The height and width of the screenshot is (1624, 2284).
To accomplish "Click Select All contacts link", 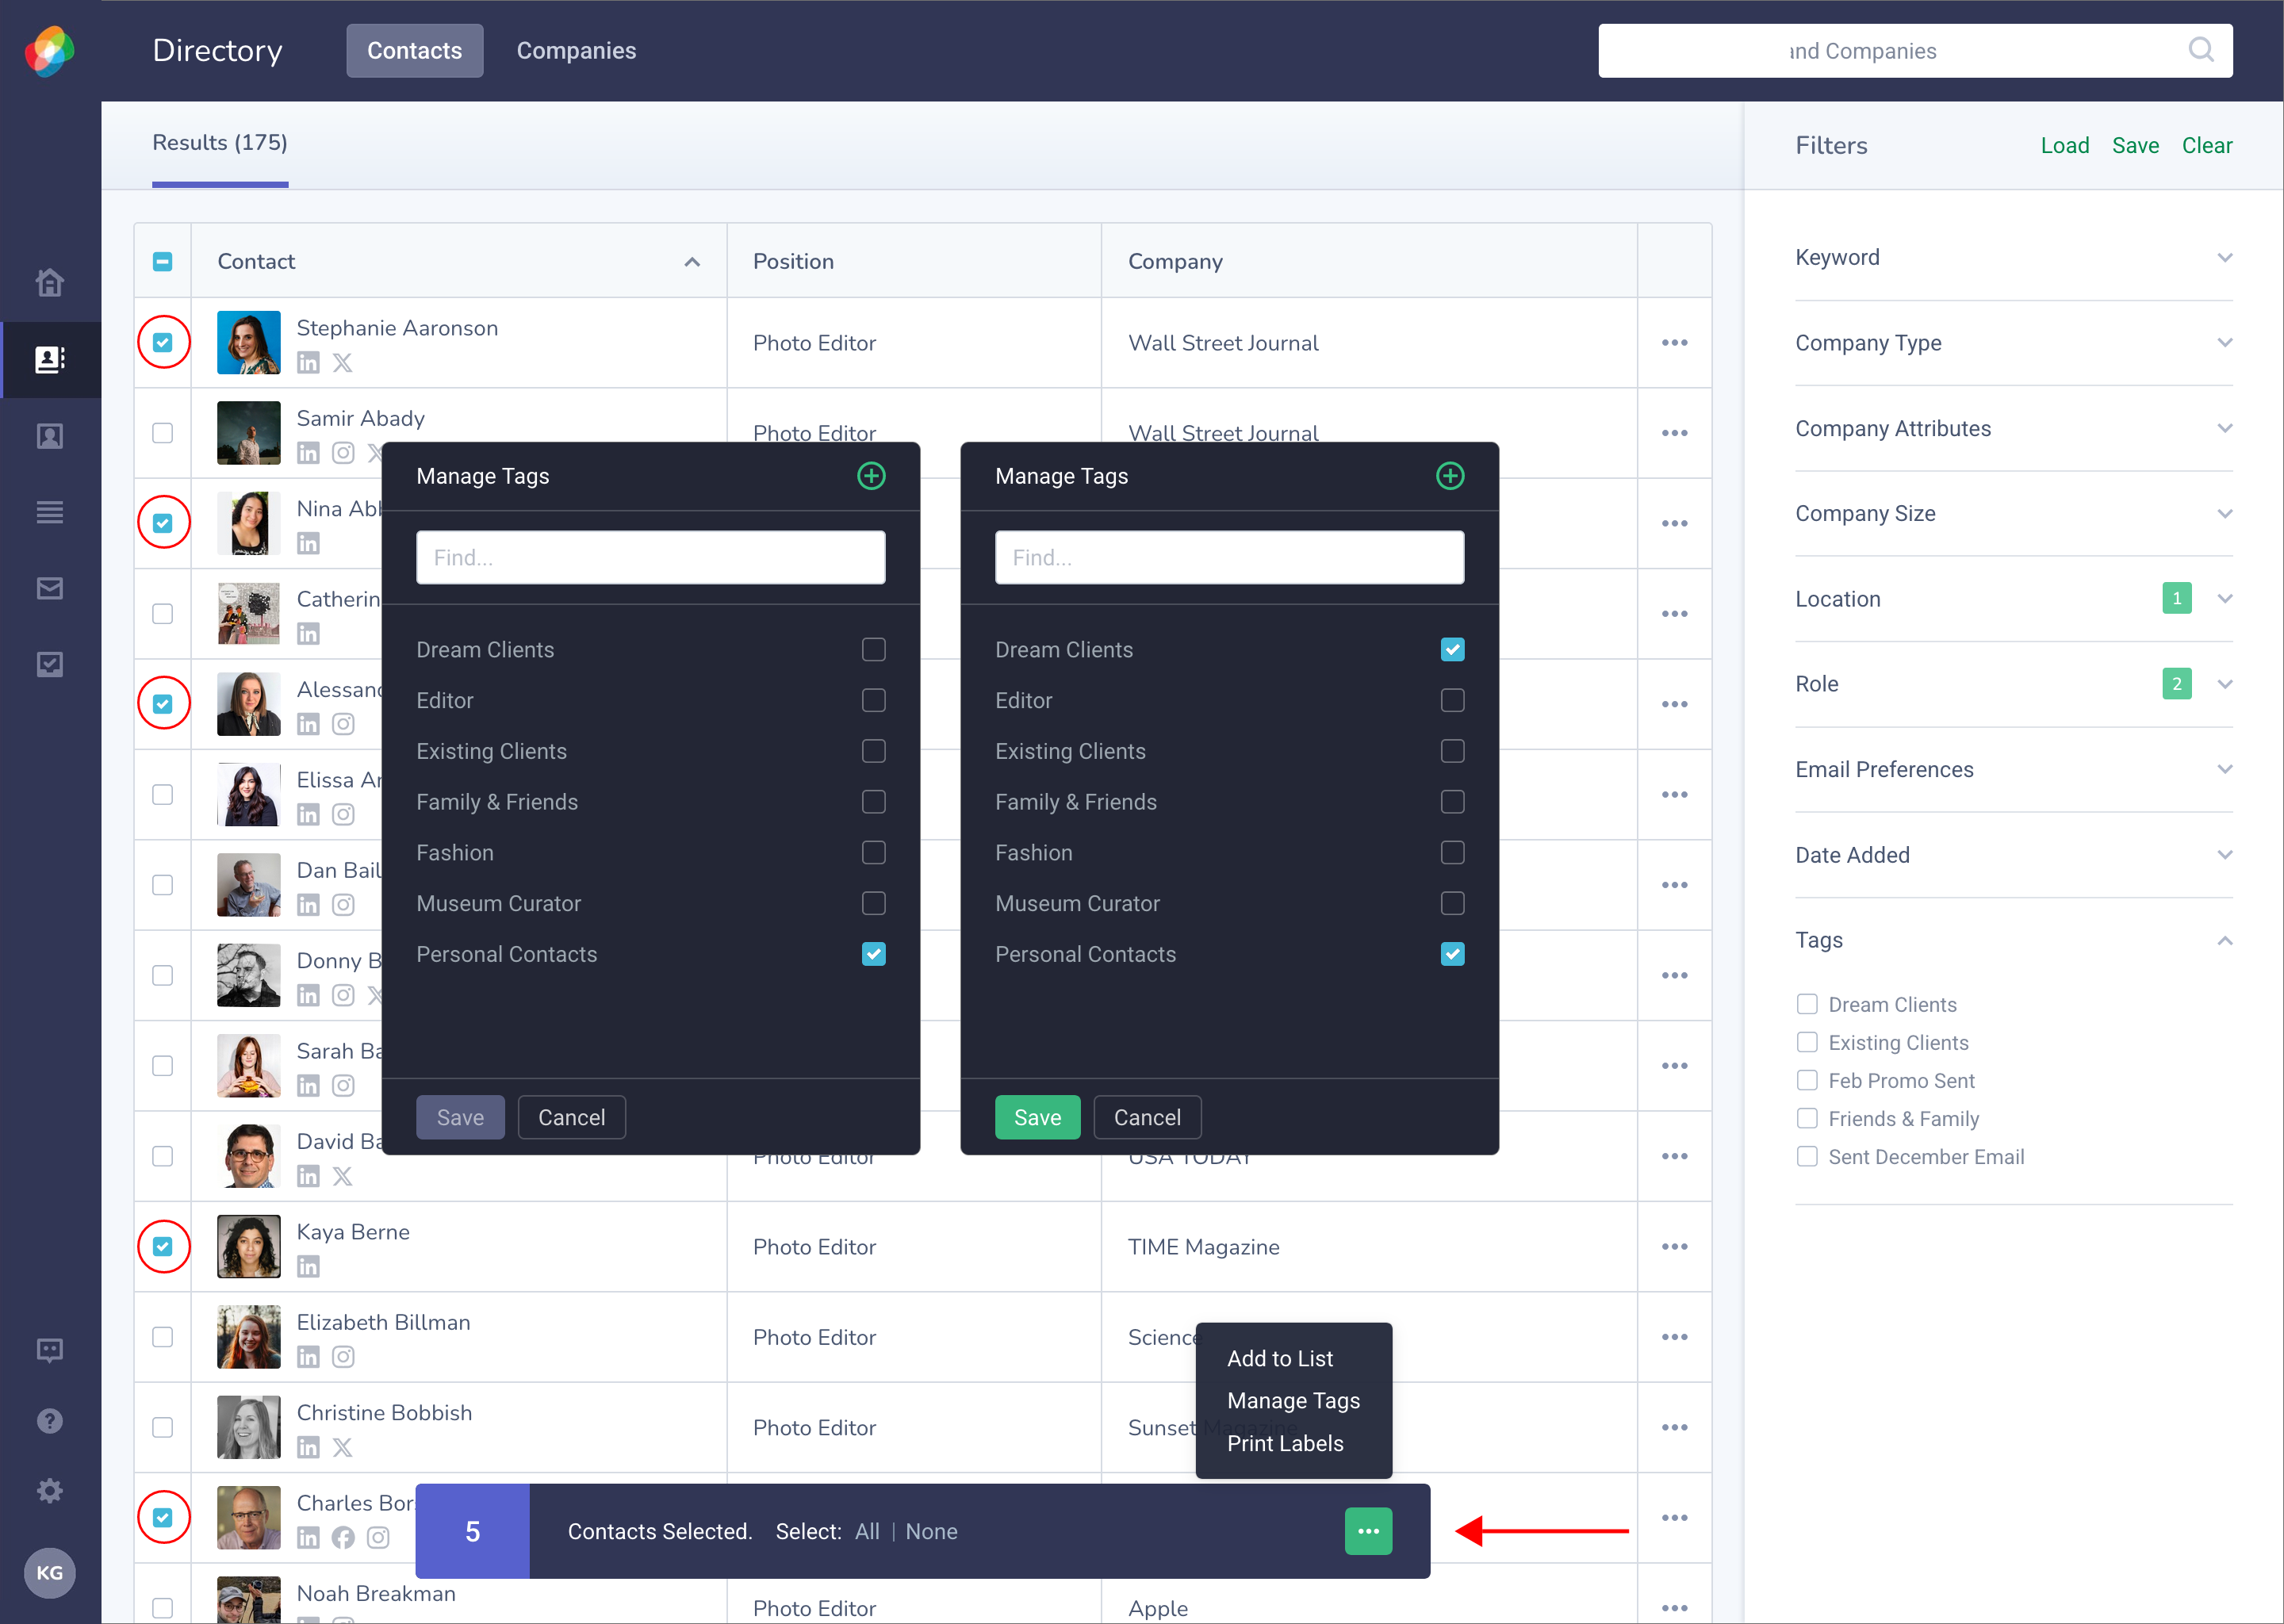I will (x=867, y=1532).
